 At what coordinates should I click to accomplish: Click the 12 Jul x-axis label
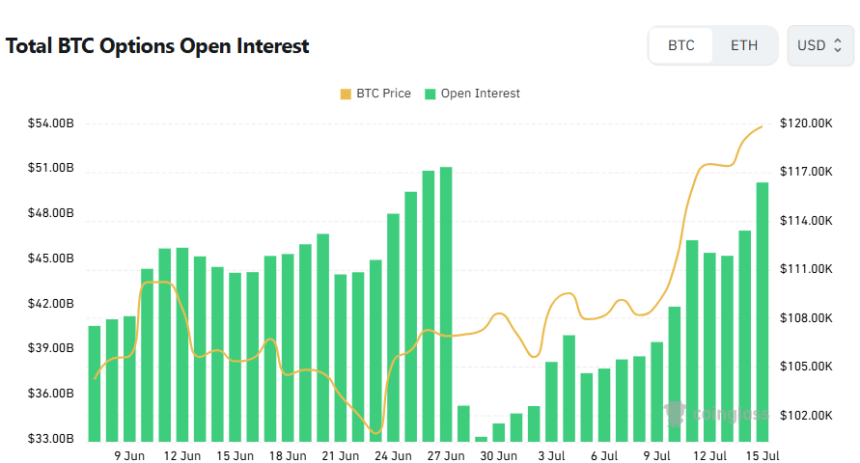coord(710,456)
